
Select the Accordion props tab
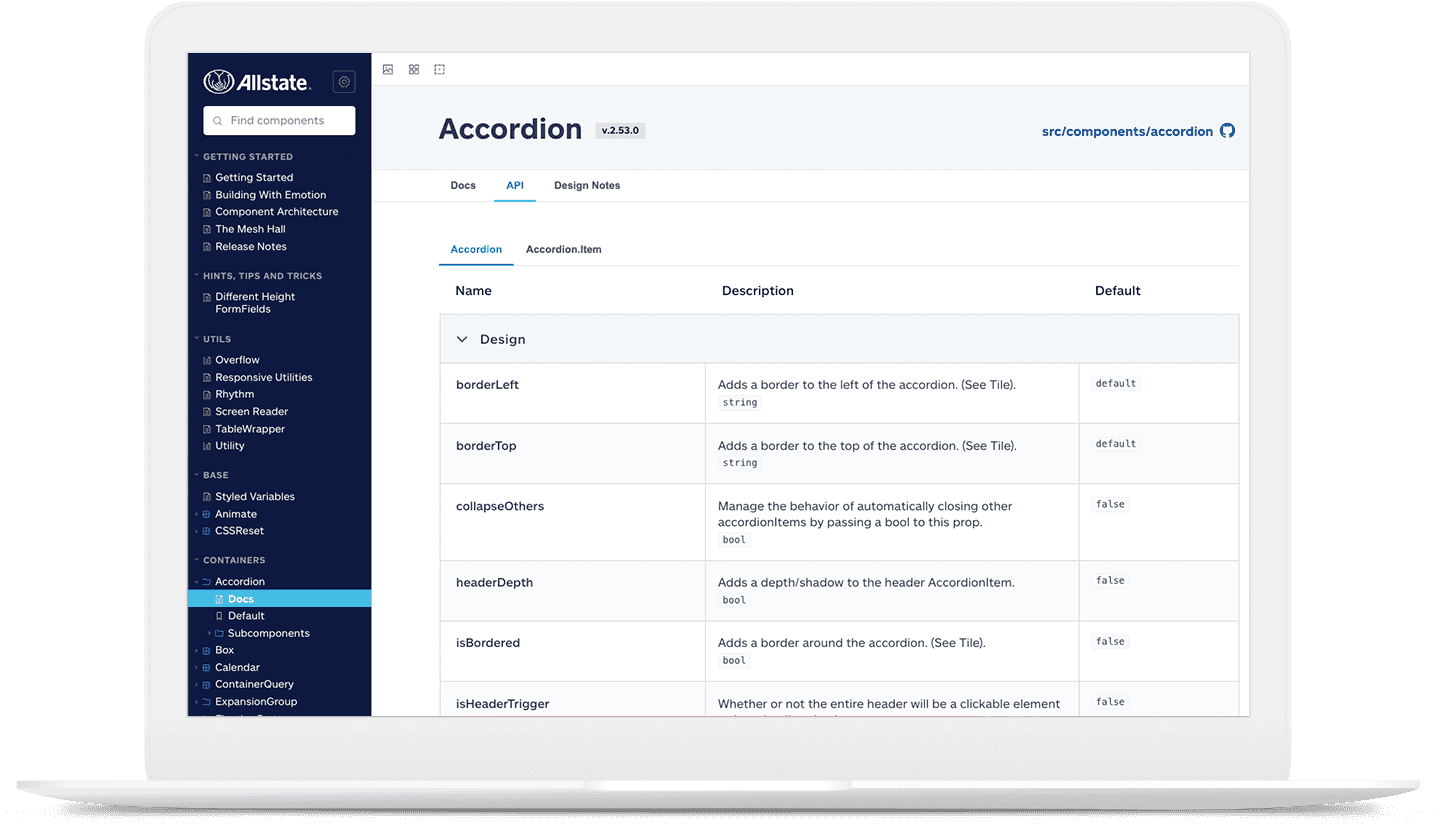(476, 249)
